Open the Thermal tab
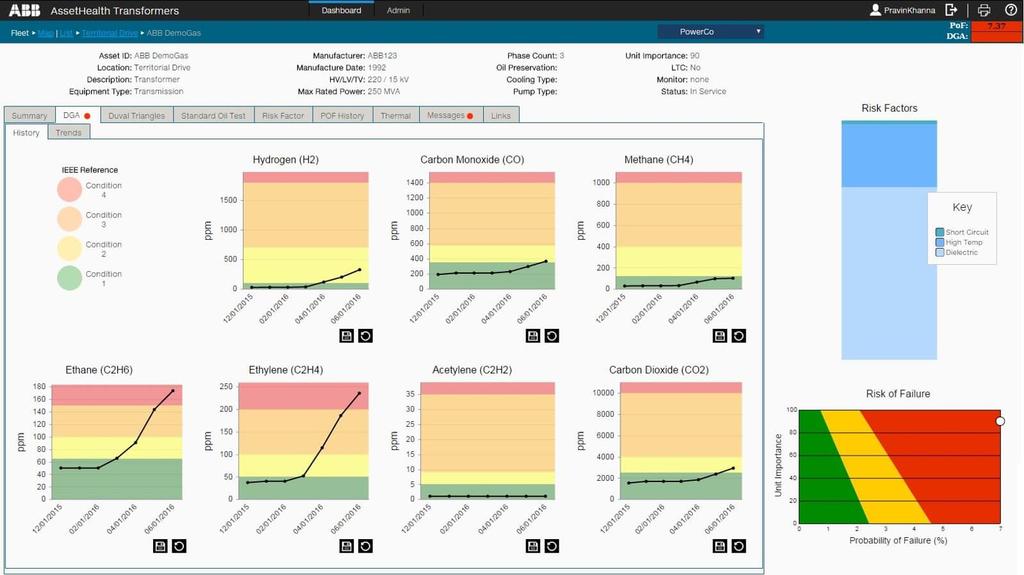The image size is (1024, 575). [x=396, y=116]
